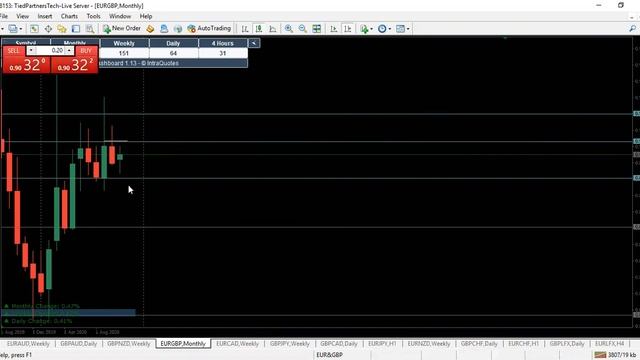640x360 pixels.
Task: Click the EUR&GBP status bar text
Action: click(x=329, y=355)
